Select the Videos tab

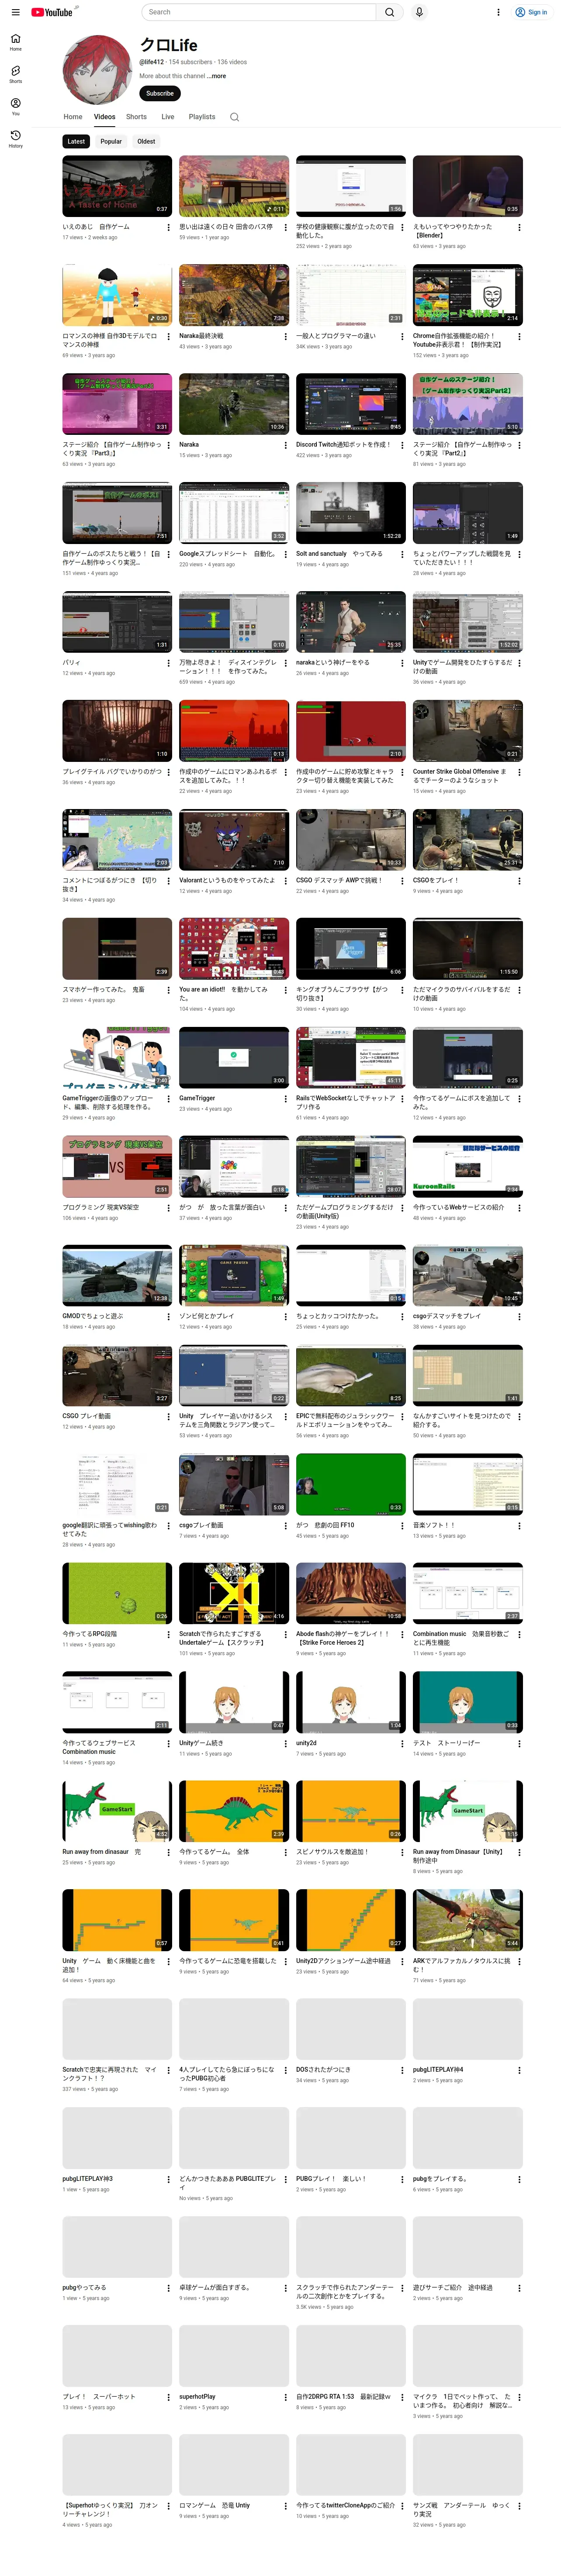(x=105, y=117)
